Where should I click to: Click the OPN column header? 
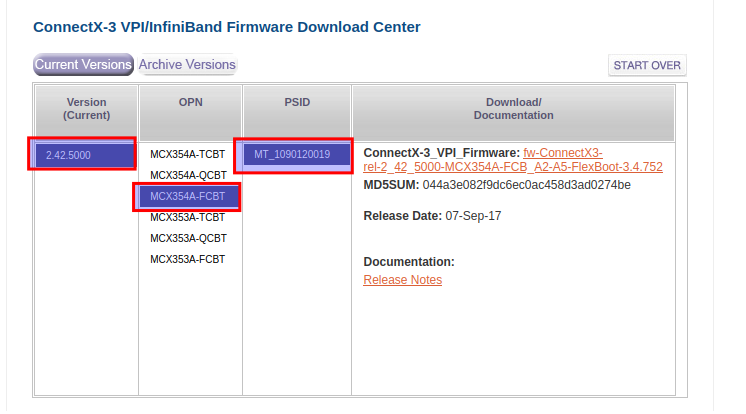[188, 102]
